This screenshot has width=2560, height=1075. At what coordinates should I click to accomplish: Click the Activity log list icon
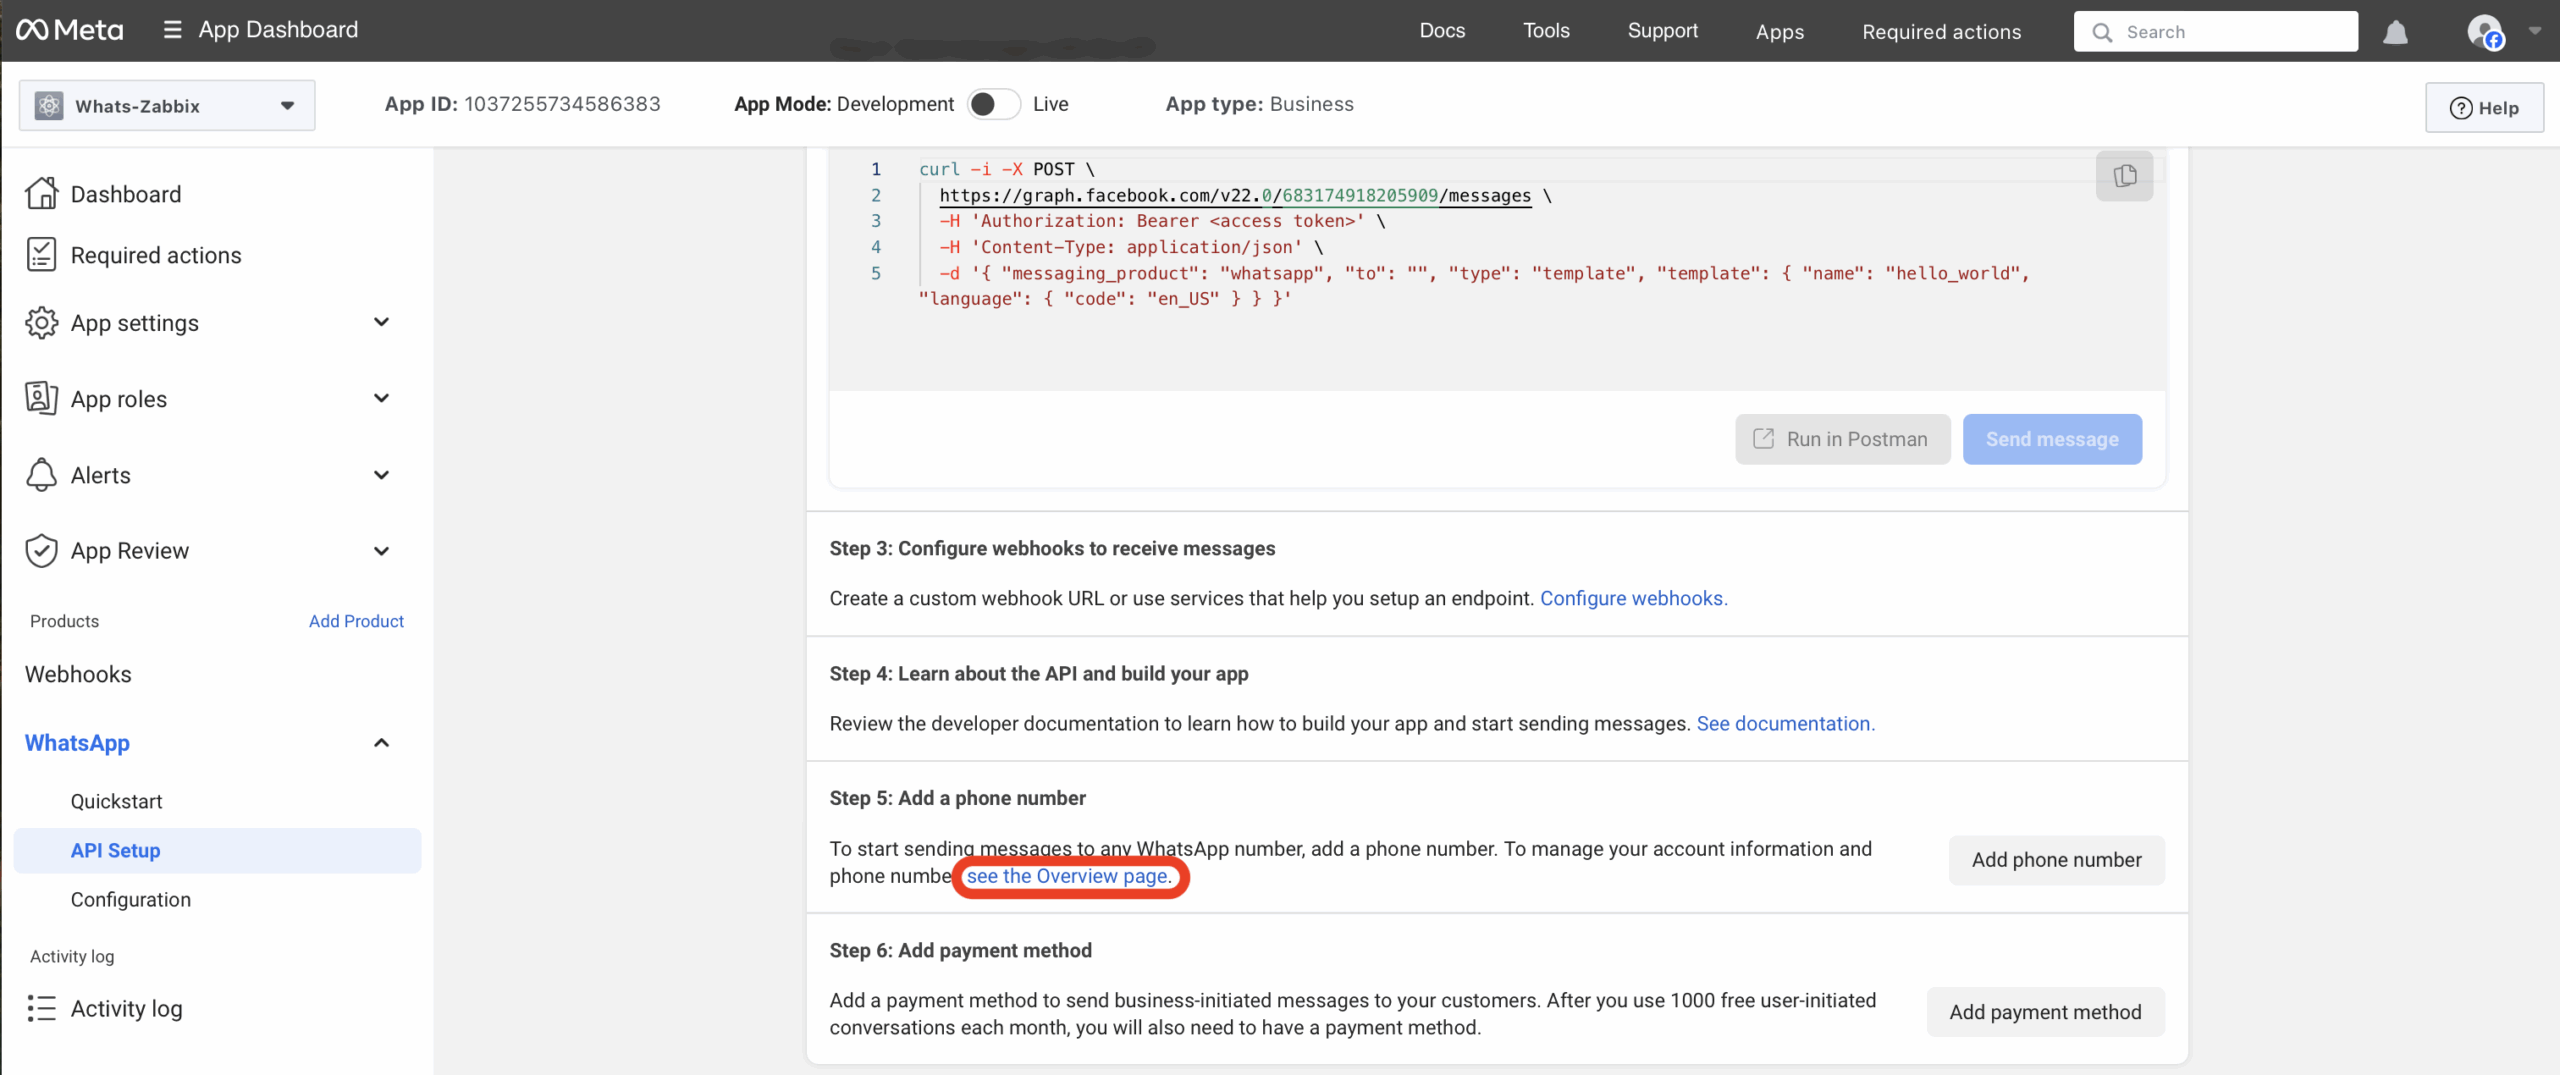click(x=41, y=1008)
